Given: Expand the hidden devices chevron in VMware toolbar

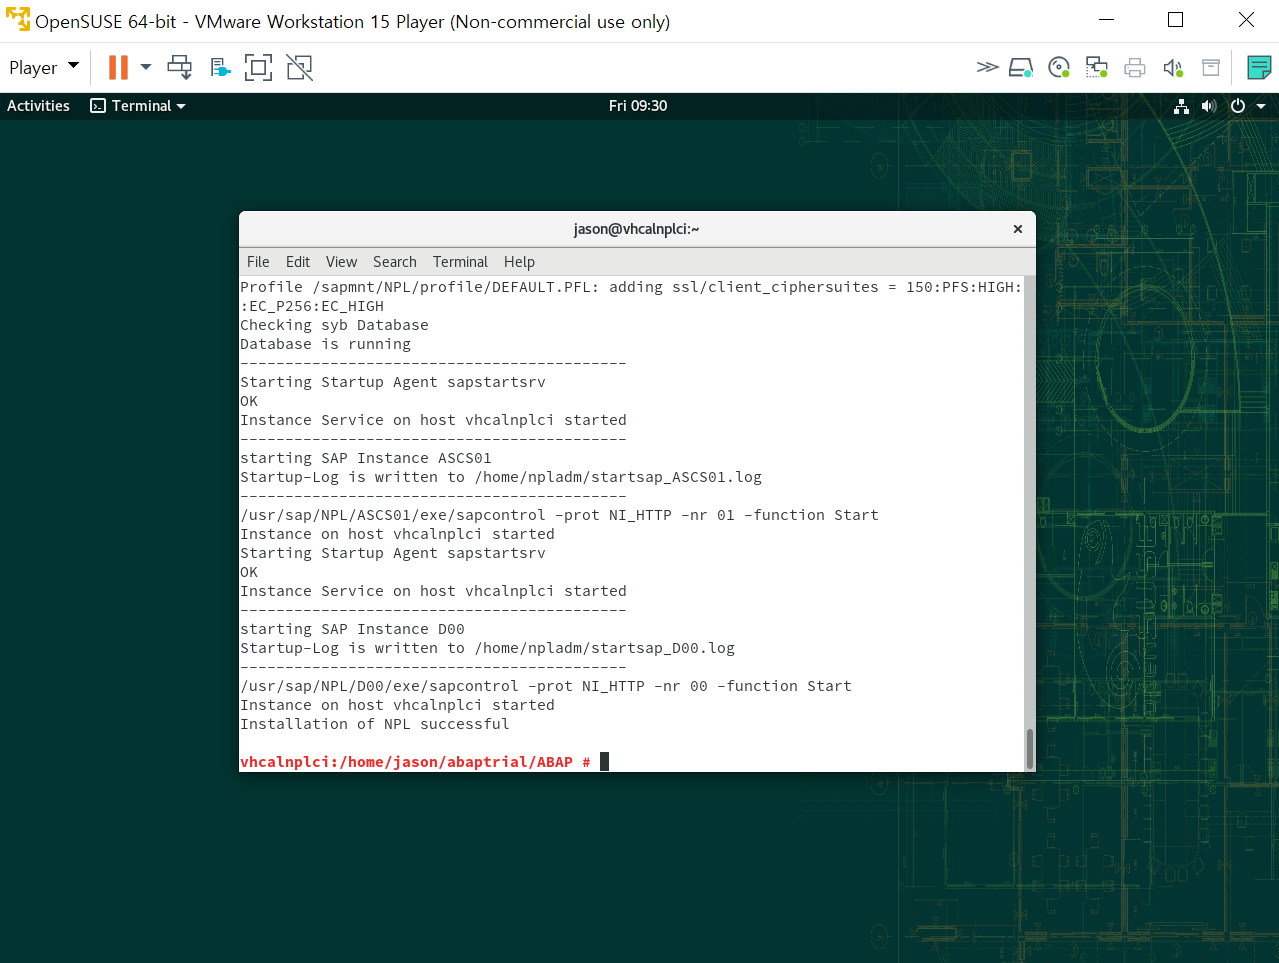Looking at the screenshot, I should pyautogui.click(x=987, y=67).
